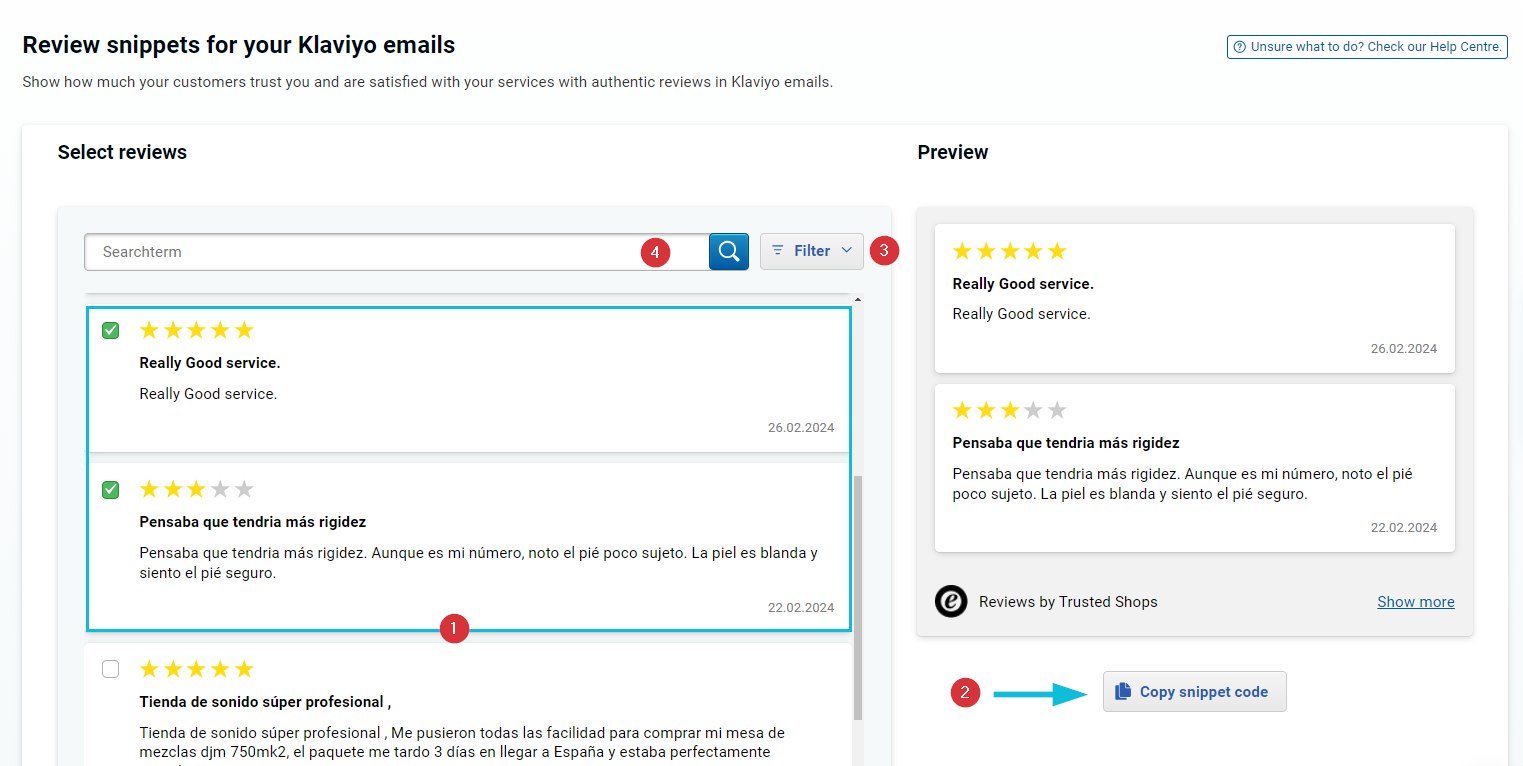Click the Preview heading
Image resolution: width=1523 pixels, height=766 pixels.
point(953,152)
